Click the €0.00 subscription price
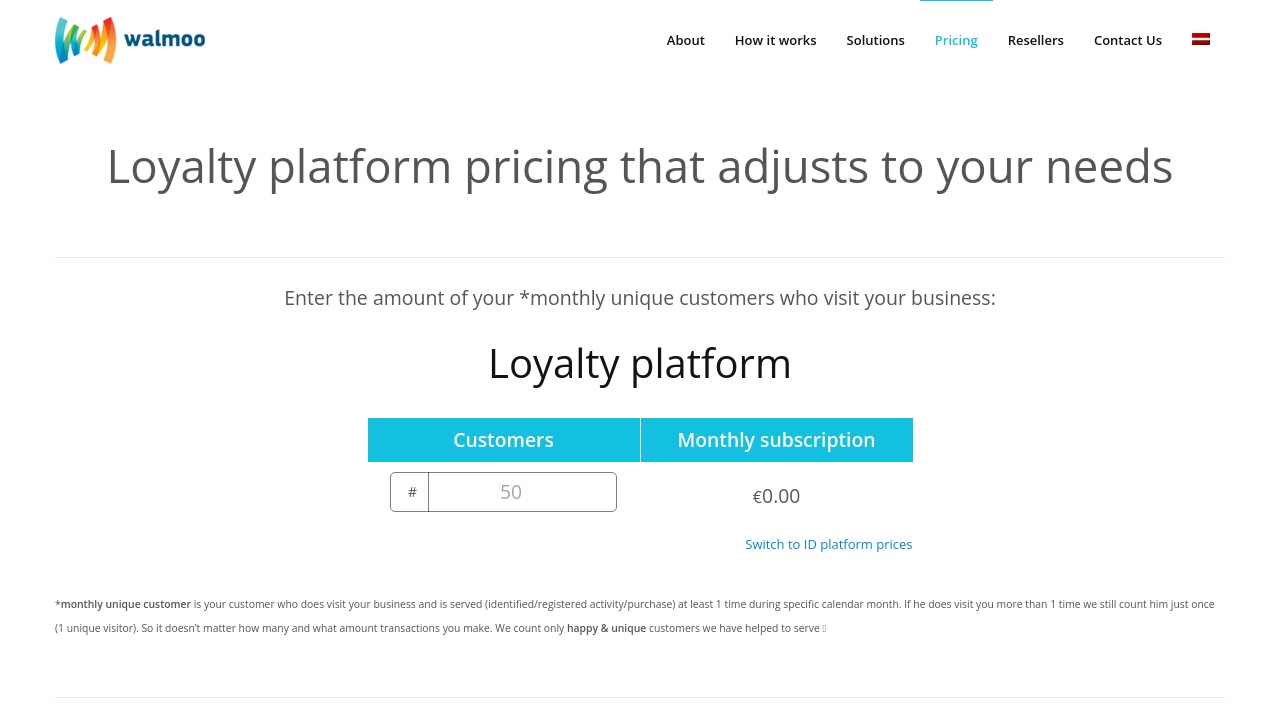This screenshot has height=720, width=1280. 776,496
